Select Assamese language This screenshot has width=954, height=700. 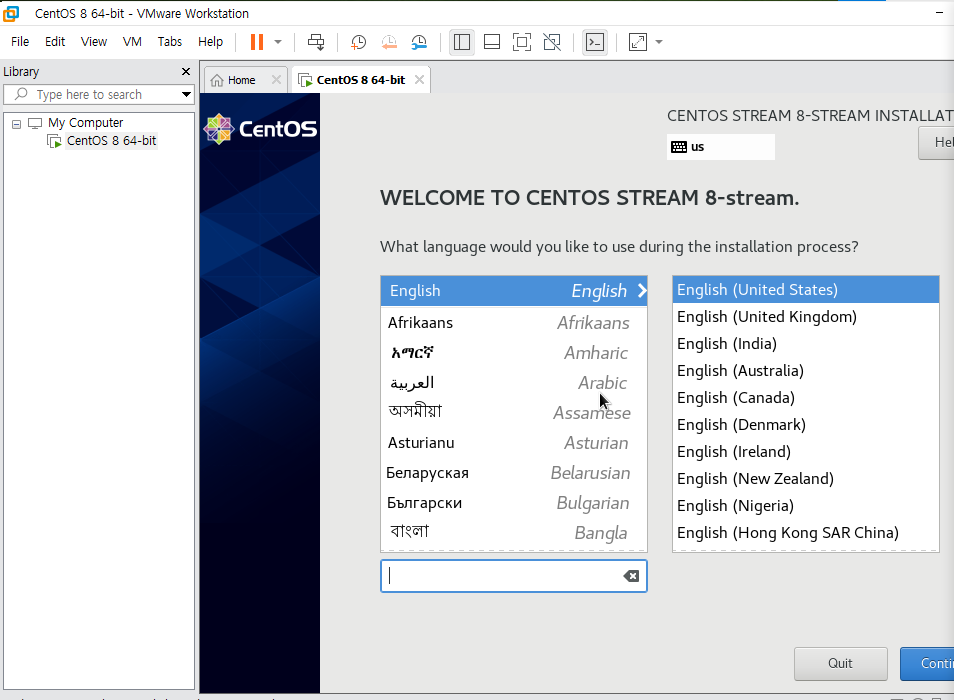(x=514, y=413)
